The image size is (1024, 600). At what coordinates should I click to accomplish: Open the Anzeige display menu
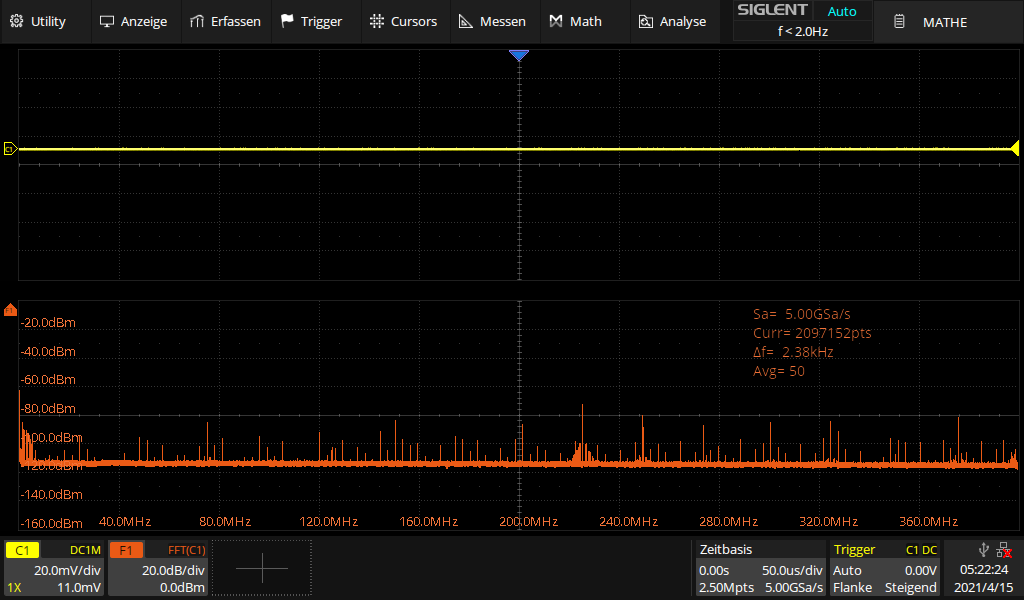tap(133, 22)
